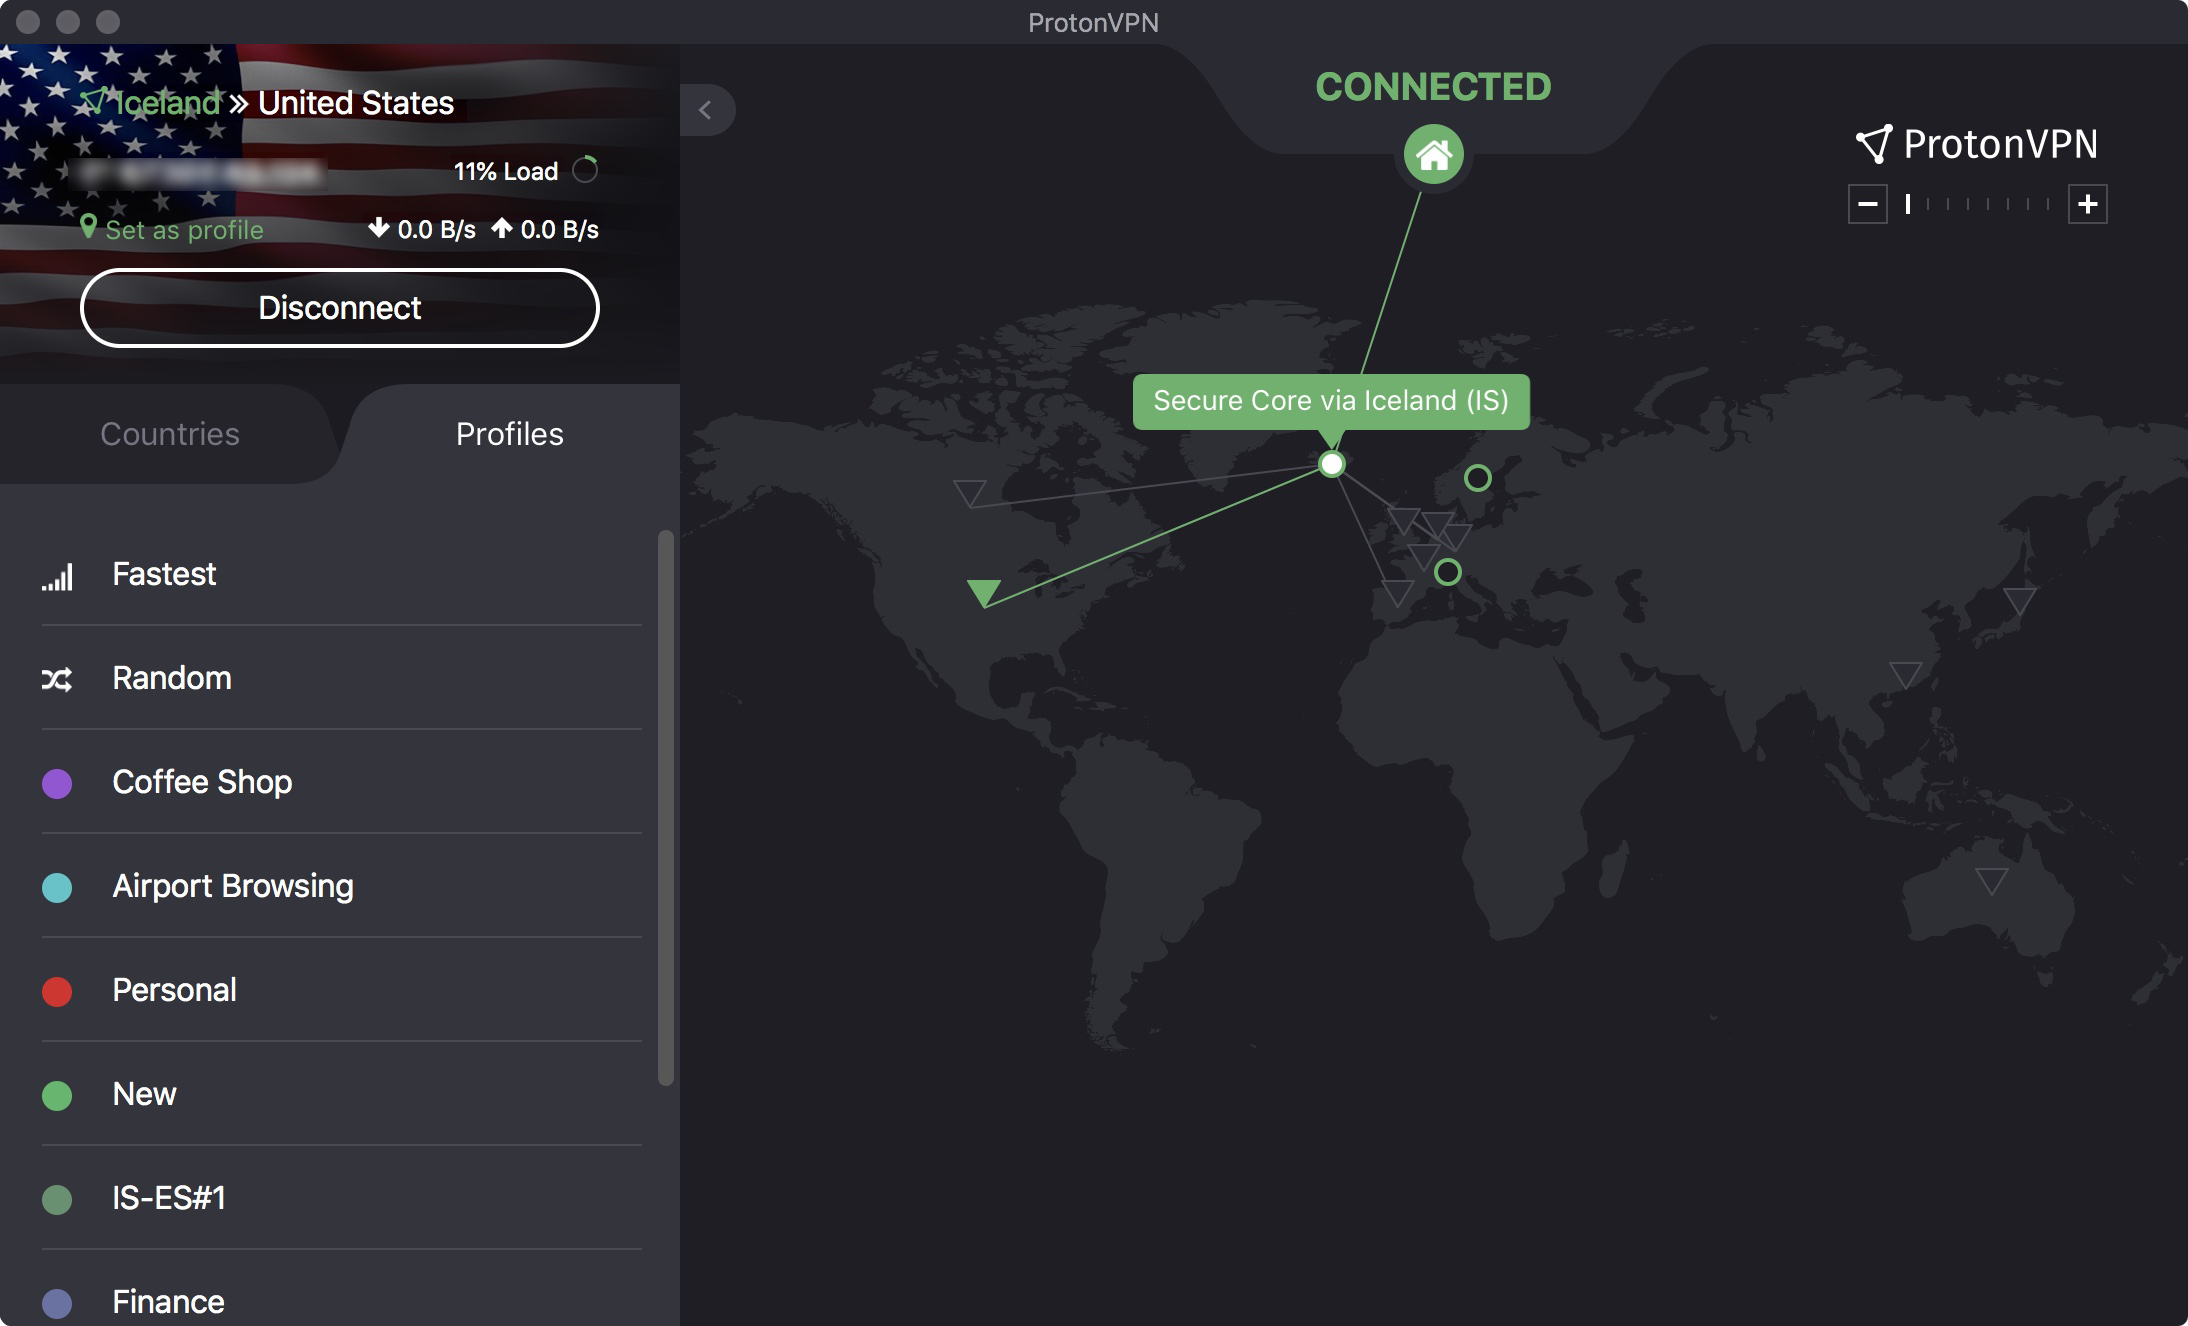The image size is (2188, 1326).
Task: Click the Airport Browsing teal profile icon
Action: [56, 885]
